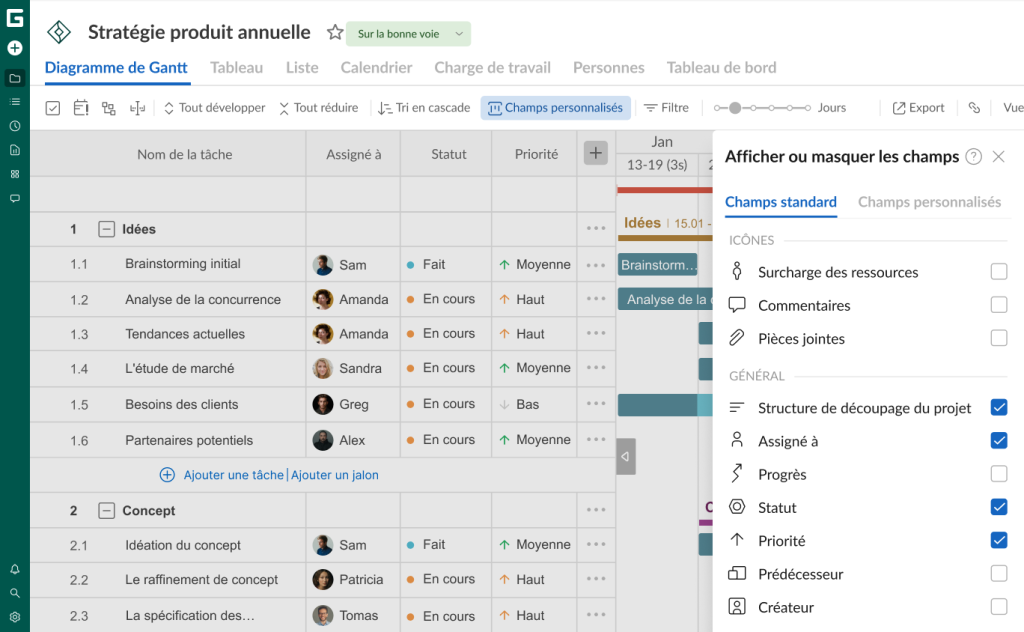This screenshot has width=1024, height=632.
Task: Enable the Prédécesseur field checkbox
Action: pyautogui.click(x=999, y=574)
